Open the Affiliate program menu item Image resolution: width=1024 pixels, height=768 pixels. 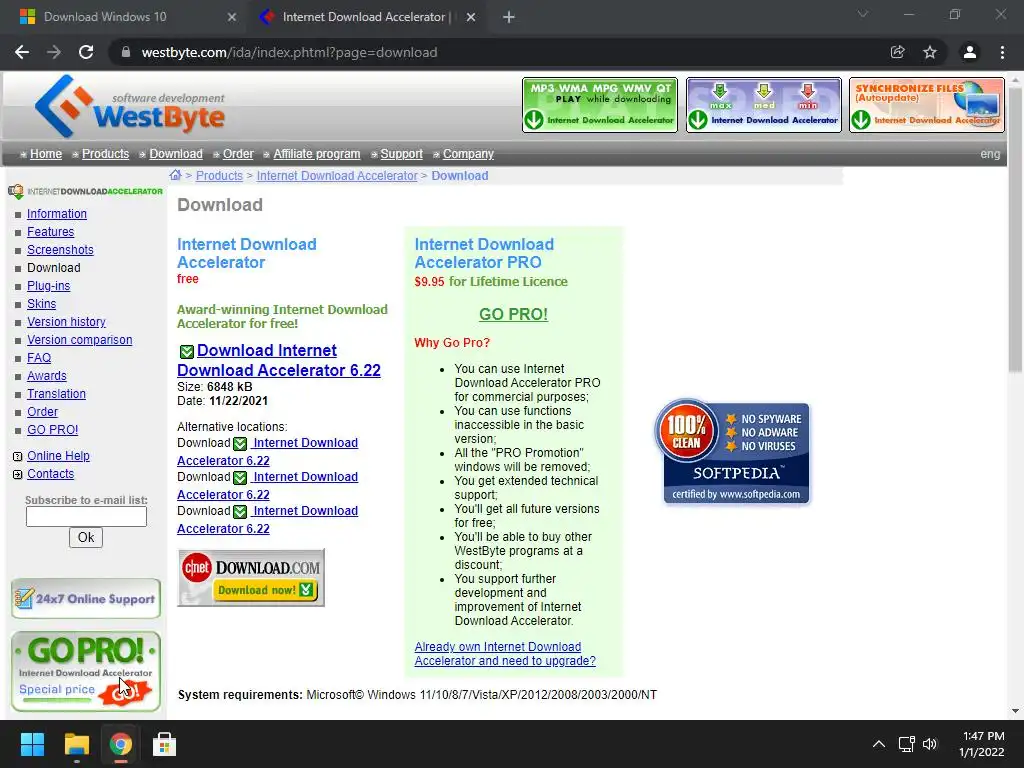point(317,154)
